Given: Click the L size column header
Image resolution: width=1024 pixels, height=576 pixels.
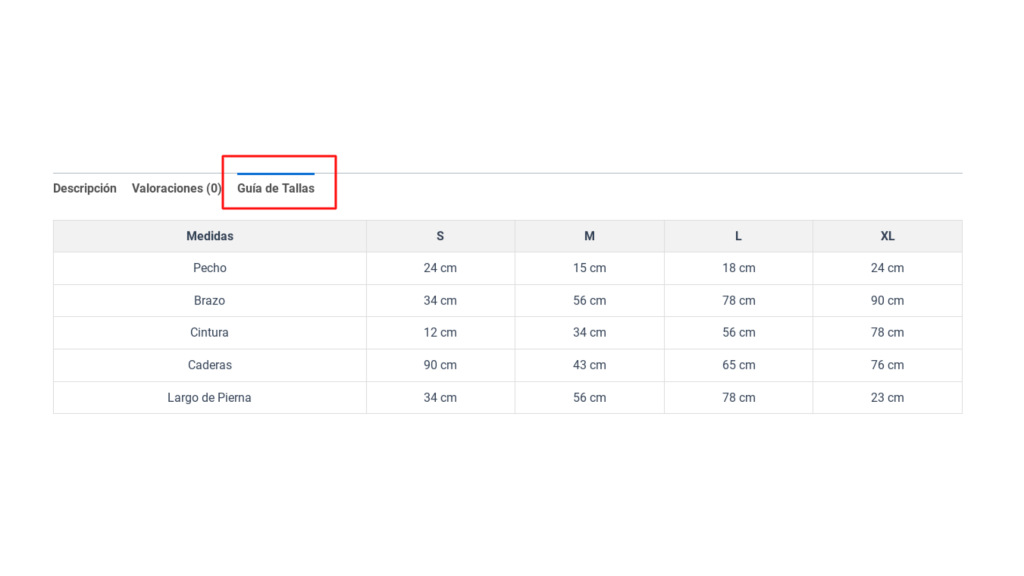Looking at the screenshot, I should (739, 236).
